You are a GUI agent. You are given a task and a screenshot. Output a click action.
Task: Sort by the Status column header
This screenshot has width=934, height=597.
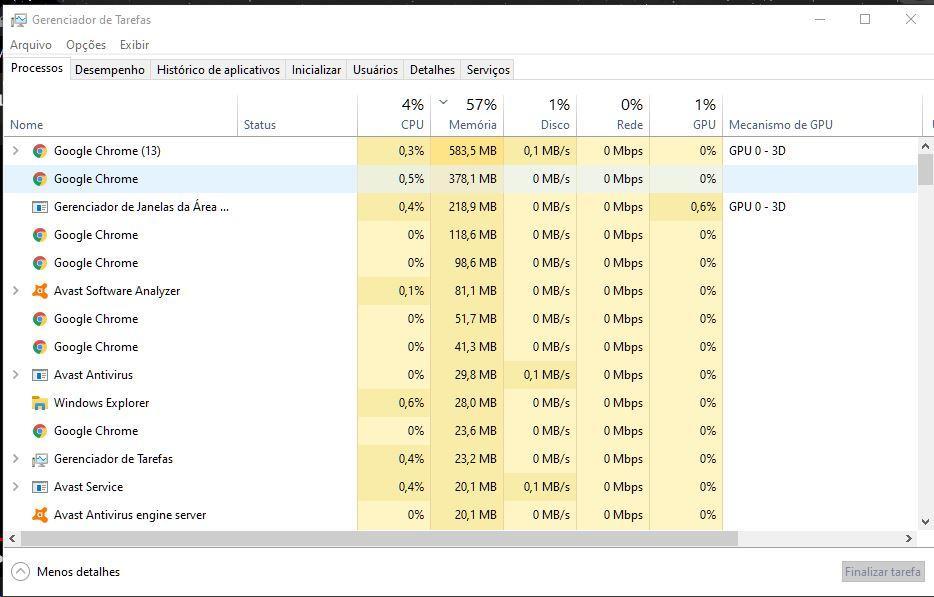297,116
